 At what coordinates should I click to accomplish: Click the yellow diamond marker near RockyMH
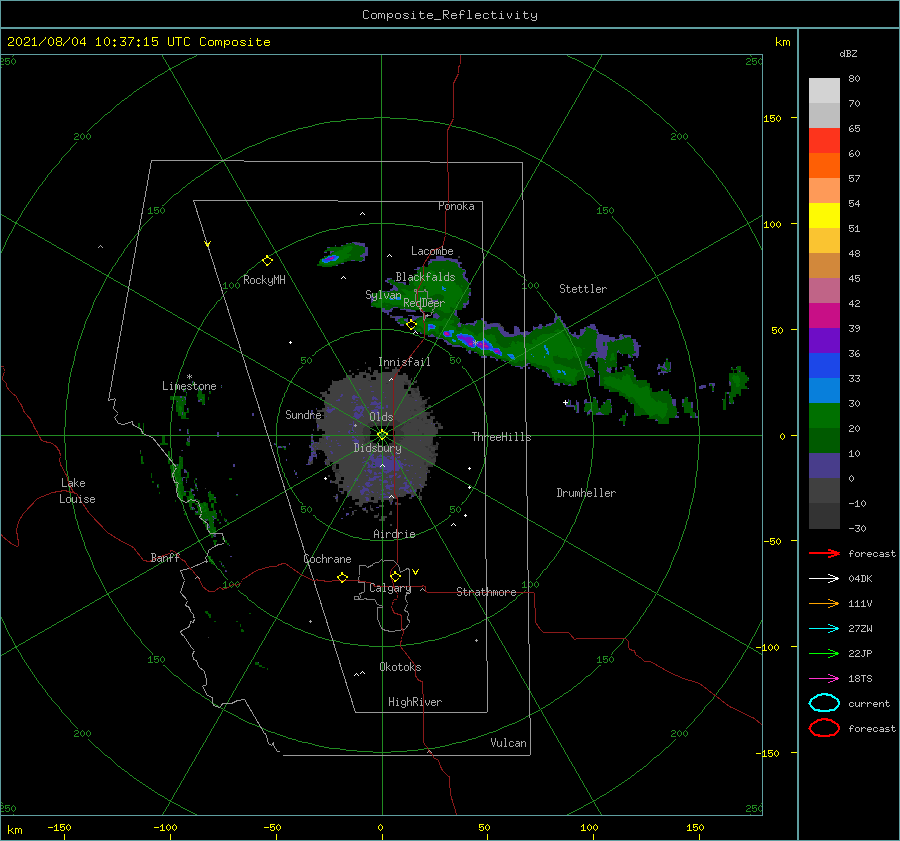point(267,261)
